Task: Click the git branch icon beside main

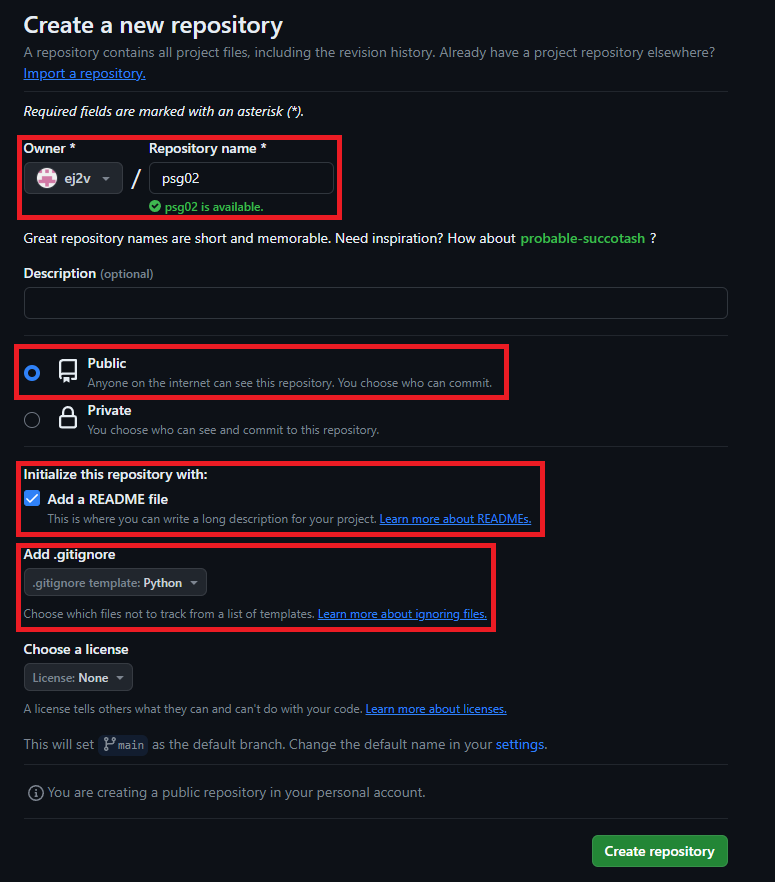Action: tap(108, 745)
